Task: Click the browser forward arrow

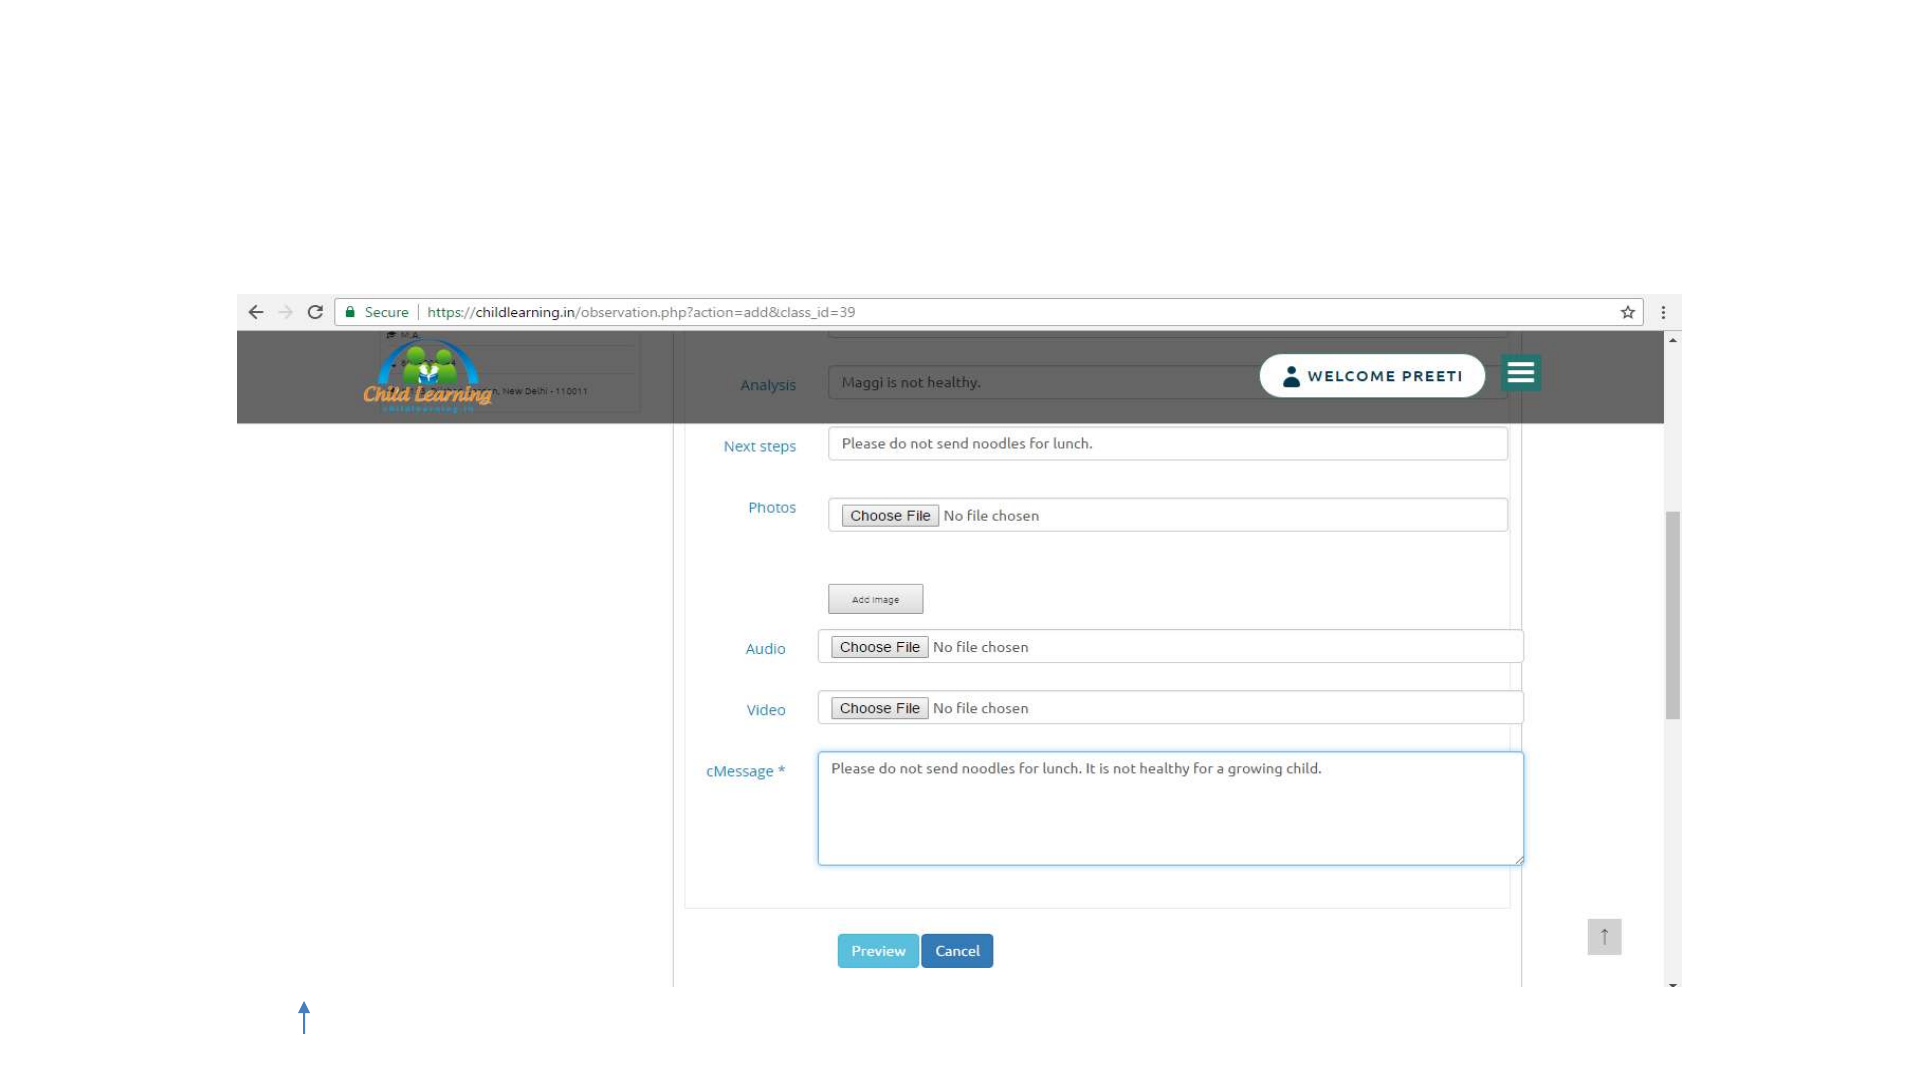Action: tap(286, 312)
